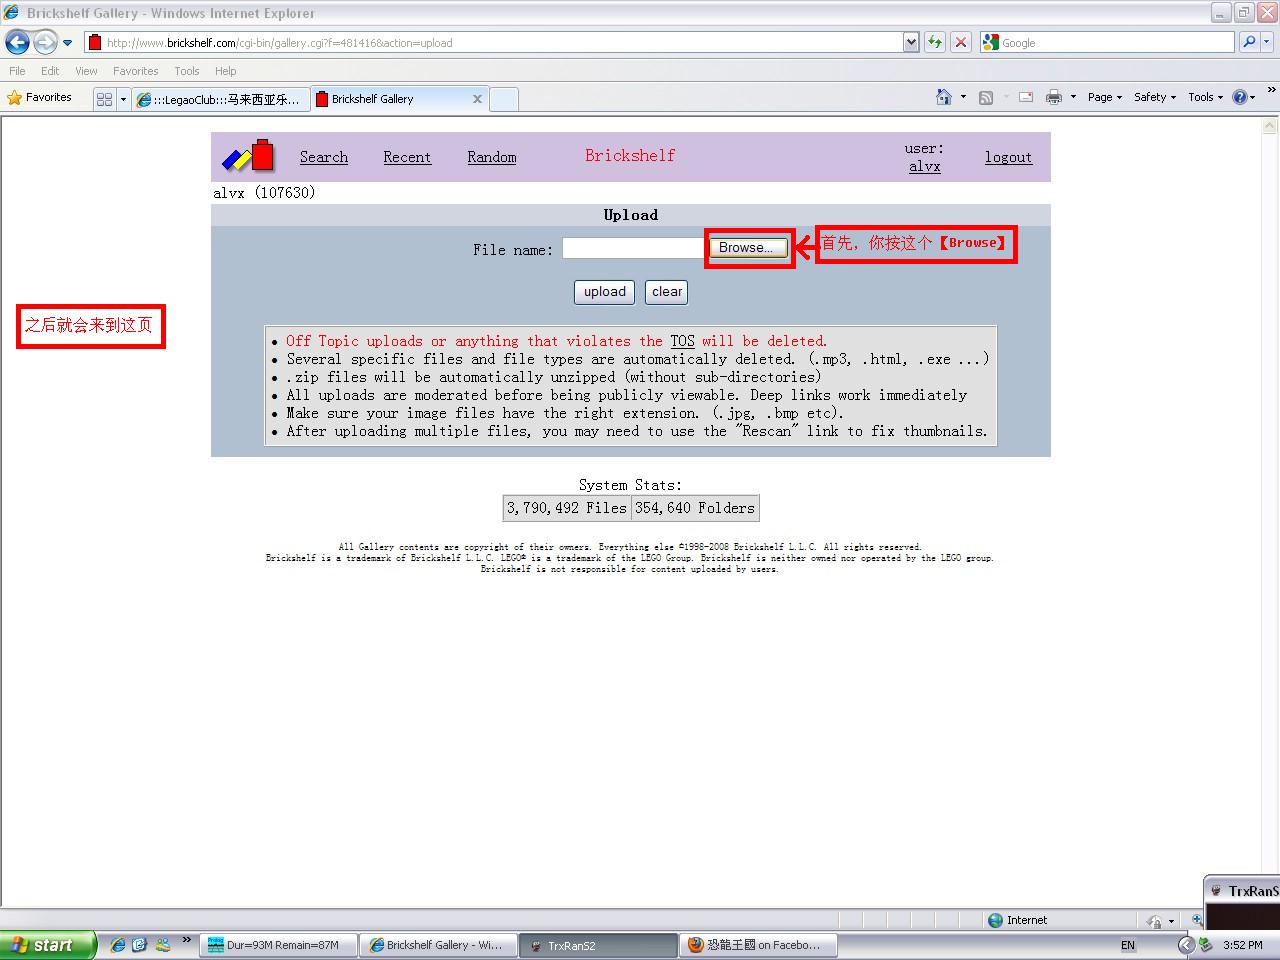Open the Edit menu
Image resolution: width=1280 pixels, height=960 pixels.
(x=50, y=71)
